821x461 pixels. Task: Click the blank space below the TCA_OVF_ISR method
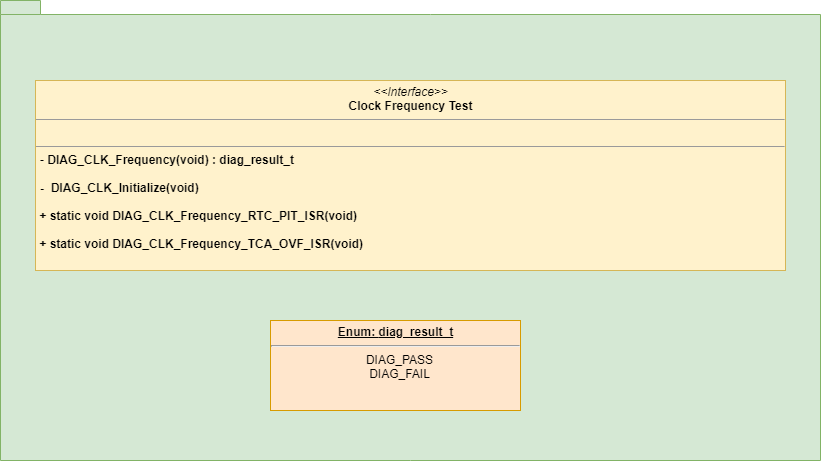410,260
